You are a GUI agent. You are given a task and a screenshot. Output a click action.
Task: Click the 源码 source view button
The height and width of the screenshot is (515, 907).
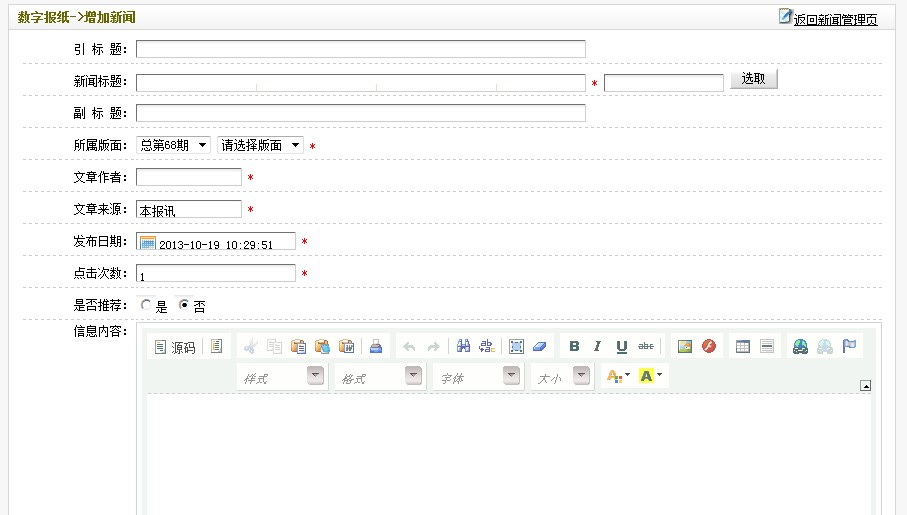click(175, 347)
